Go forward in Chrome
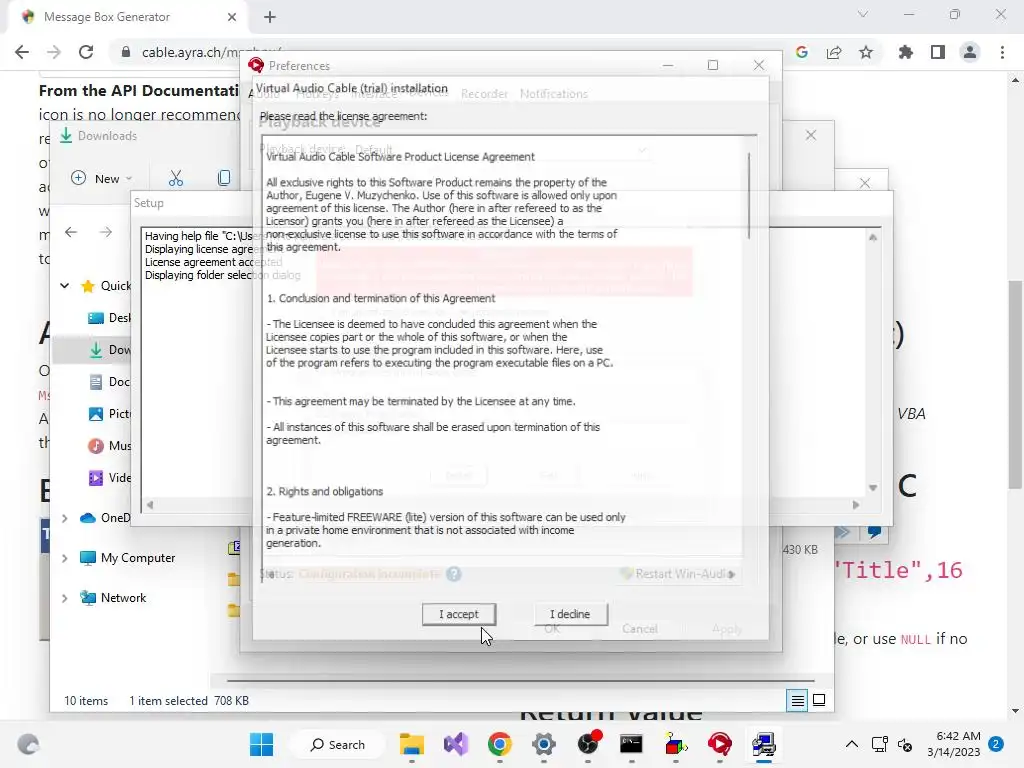 tap(54, 52)
